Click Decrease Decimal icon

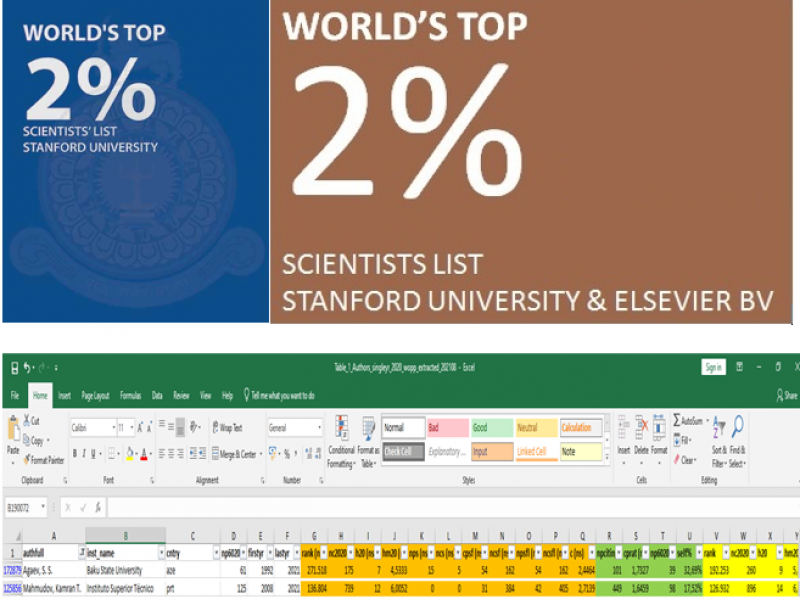[318, 454]
